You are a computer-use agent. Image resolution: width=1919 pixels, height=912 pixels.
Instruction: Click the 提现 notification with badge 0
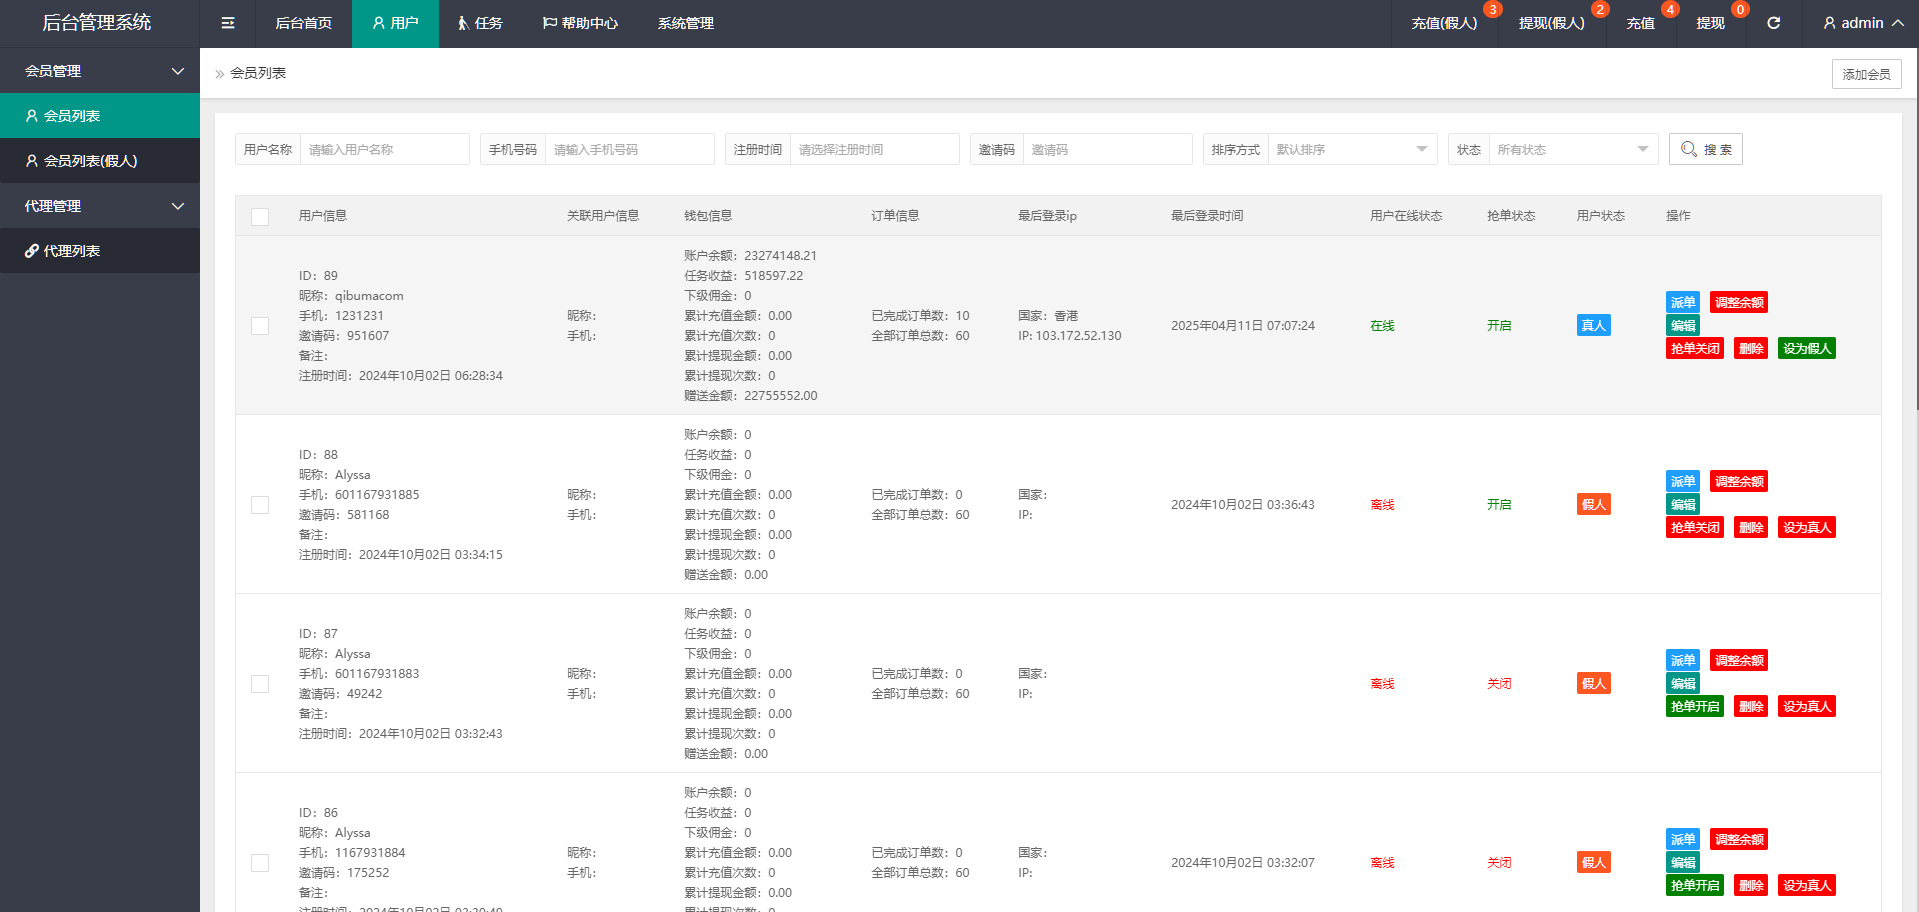click(1710, 23)
